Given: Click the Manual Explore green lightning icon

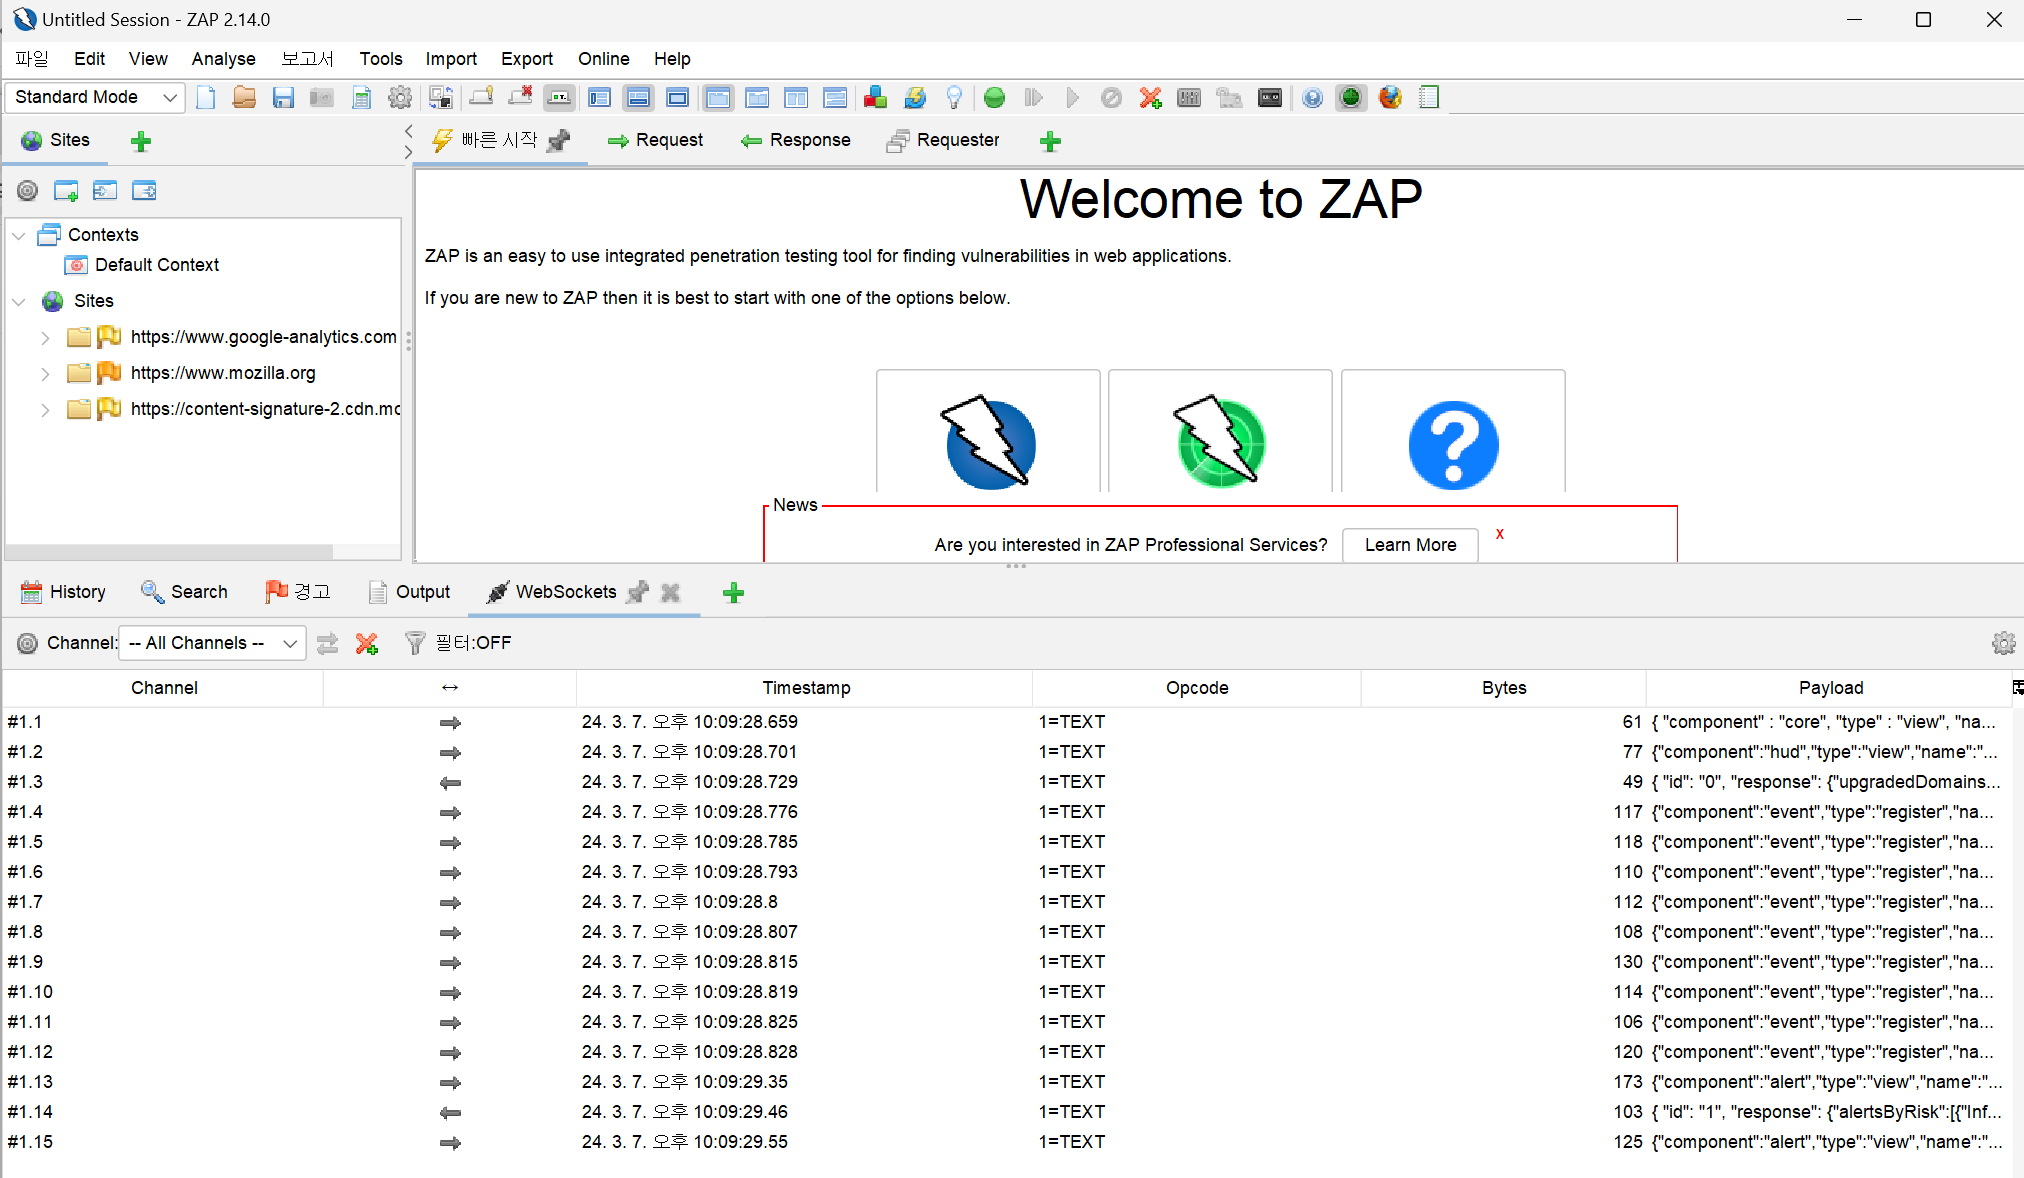Looking at the screenshot, I should tap(1220, 442).
